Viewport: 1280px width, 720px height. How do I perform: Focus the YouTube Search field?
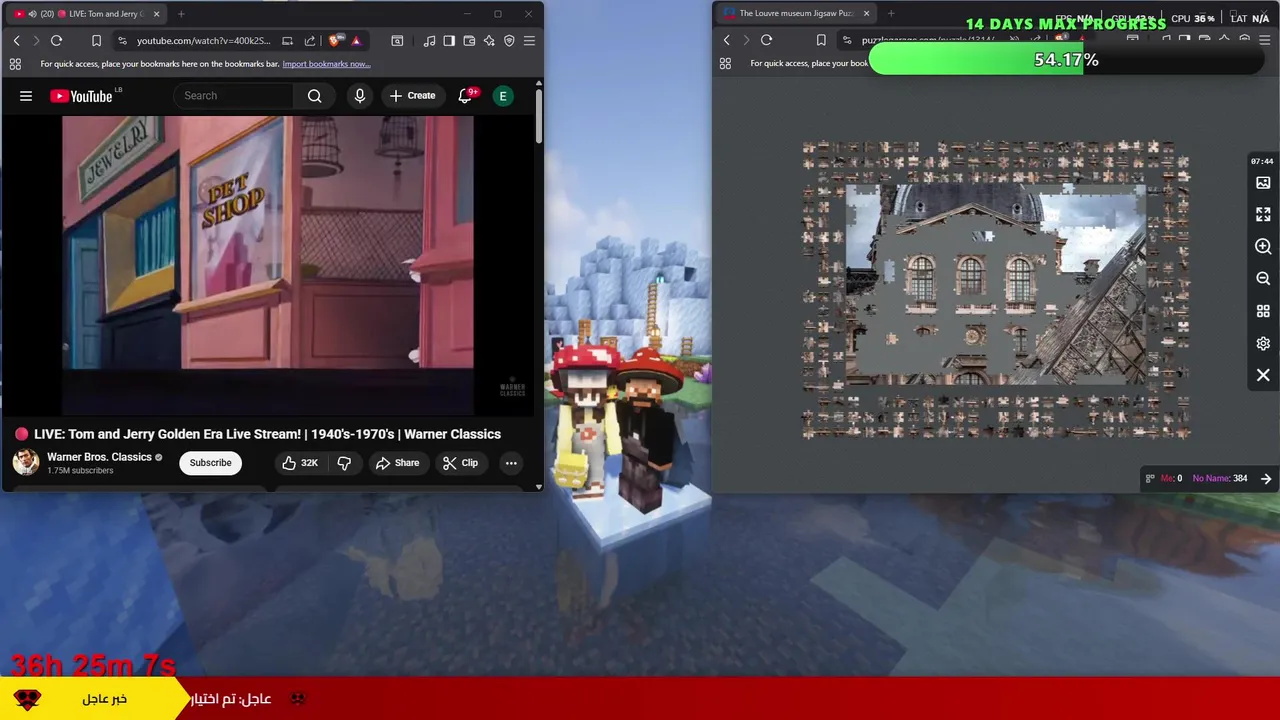(234, 96)
